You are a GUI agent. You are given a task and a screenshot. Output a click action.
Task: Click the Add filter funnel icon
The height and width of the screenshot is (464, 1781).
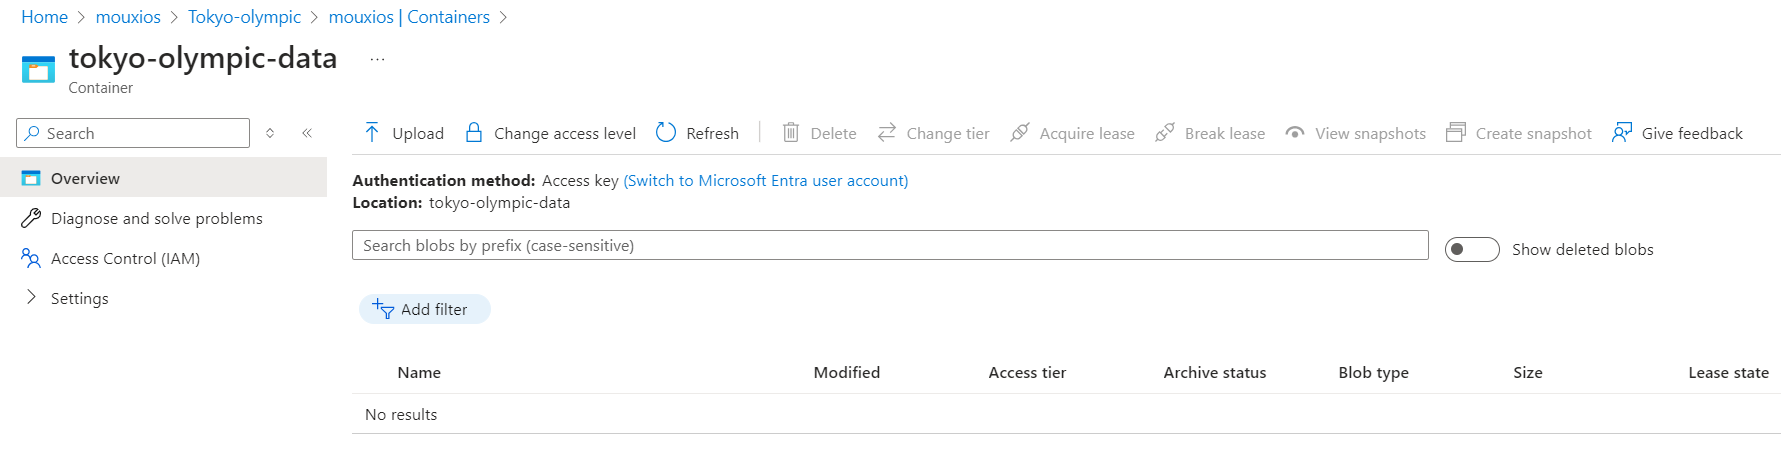tap(383, 309)
